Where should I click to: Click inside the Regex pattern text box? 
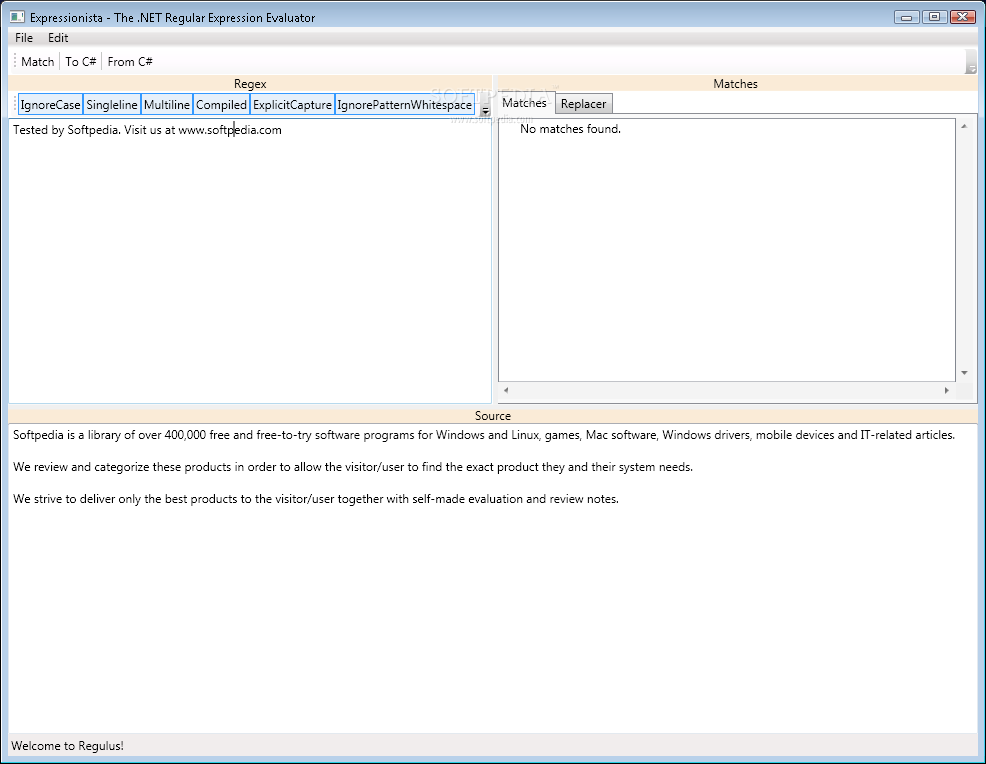250,260
